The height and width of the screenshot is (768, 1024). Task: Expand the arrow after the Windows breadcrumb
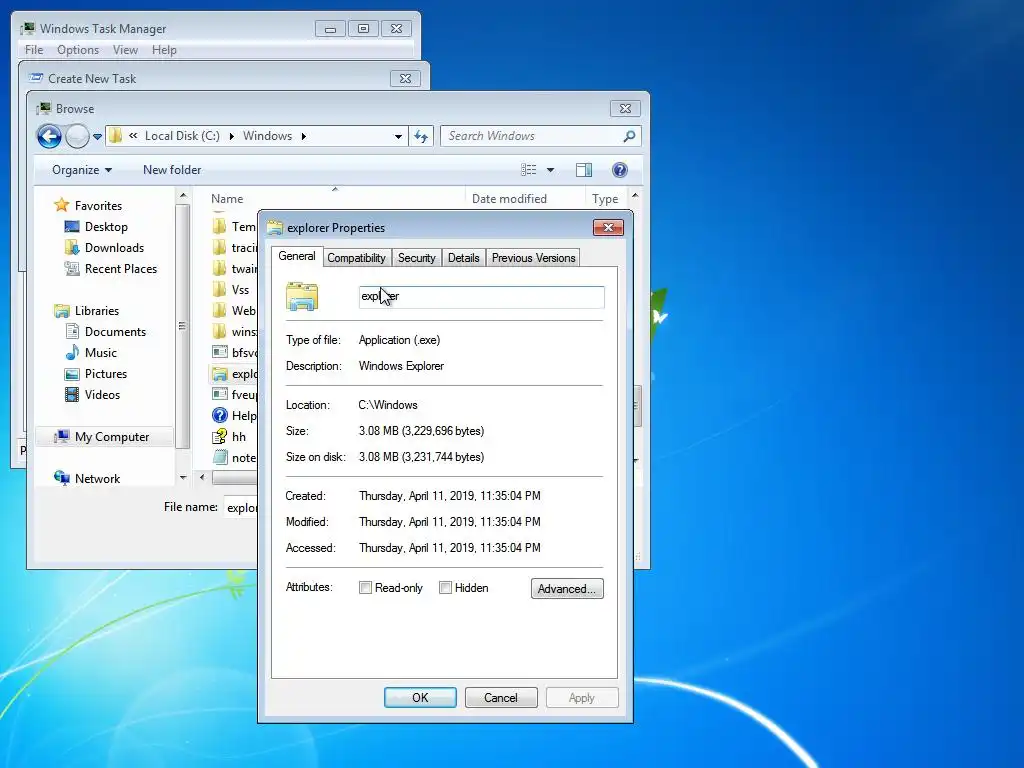click(304, 136)
